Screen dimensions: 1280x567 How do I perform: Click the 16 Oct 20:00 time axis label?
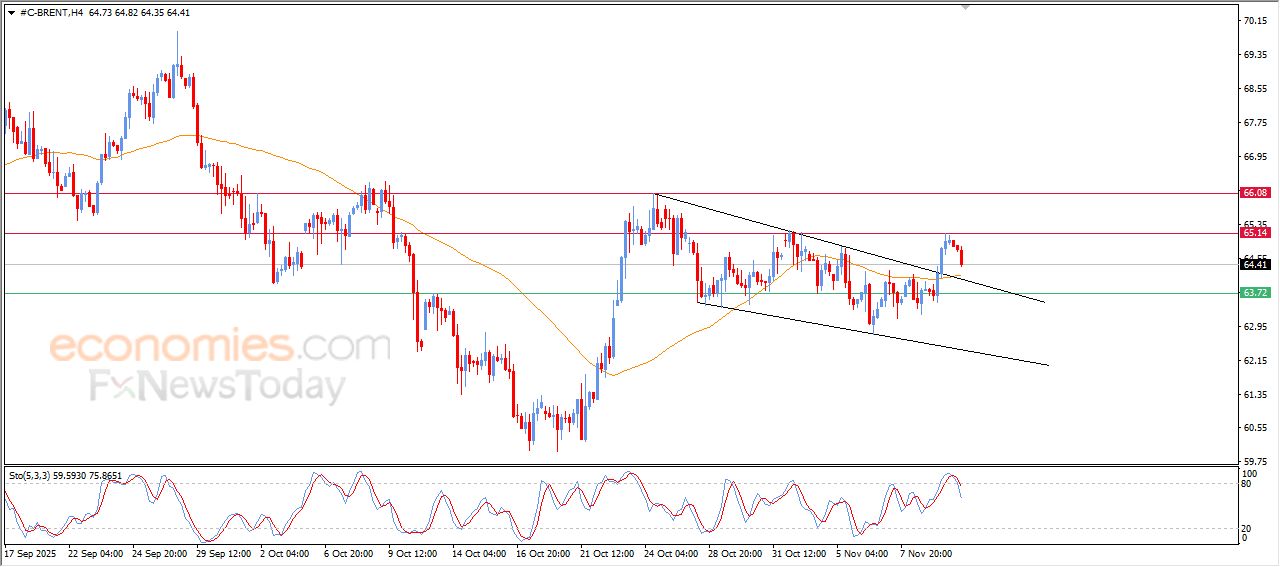pos(543,552)
